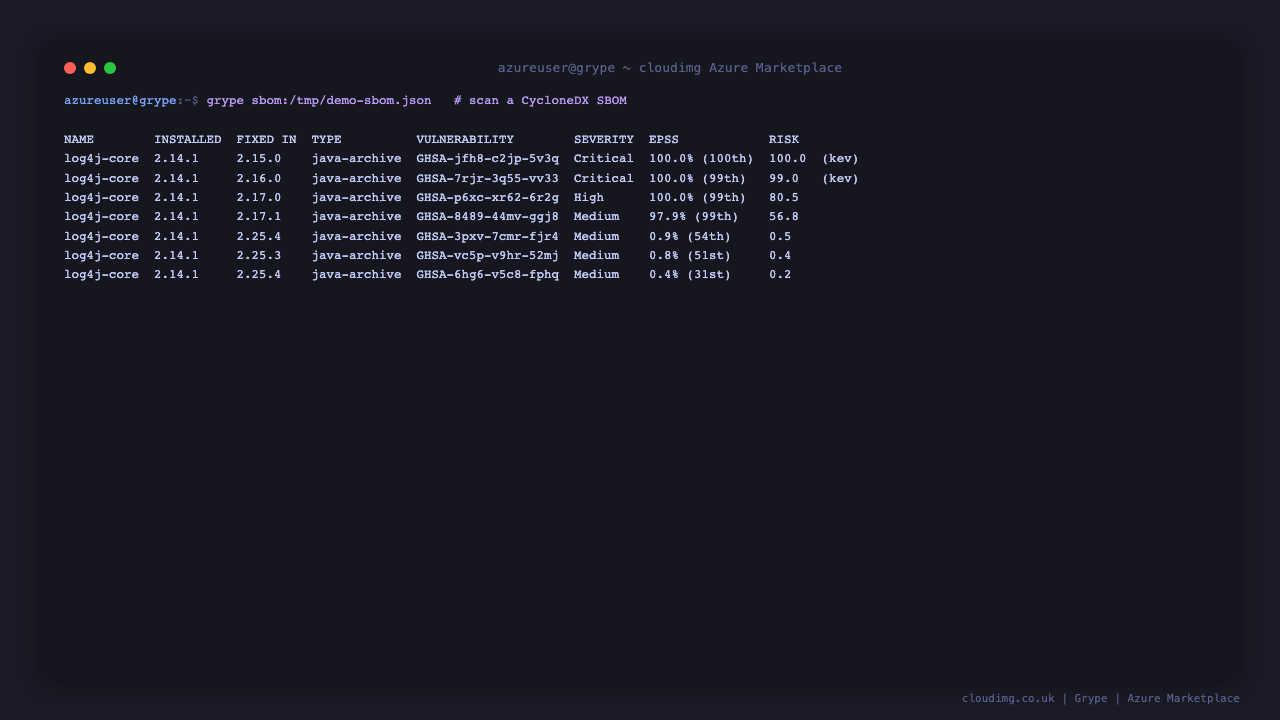Click log4j-core in the GHSA-jfh8 row
Viewport: 1280px width, 720px height.
pyautogui.click(x=102, y=159)
